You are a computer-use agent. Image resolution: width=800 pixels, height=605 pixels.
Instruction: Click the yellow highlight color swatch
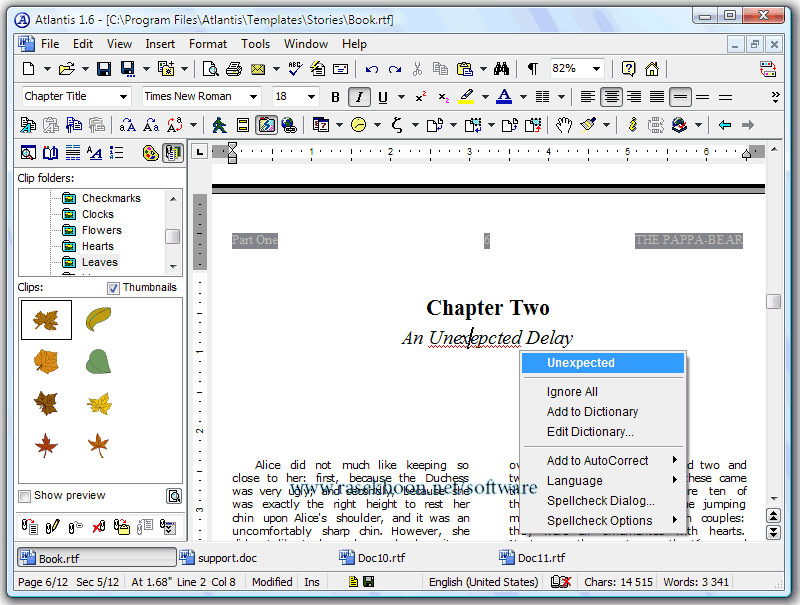(466, 96)
